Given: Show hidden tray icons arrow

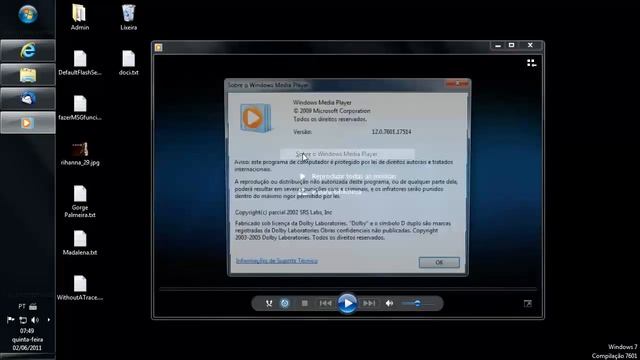Looking at the screenshot, I should pyautogui.click(x=49, y=320).
